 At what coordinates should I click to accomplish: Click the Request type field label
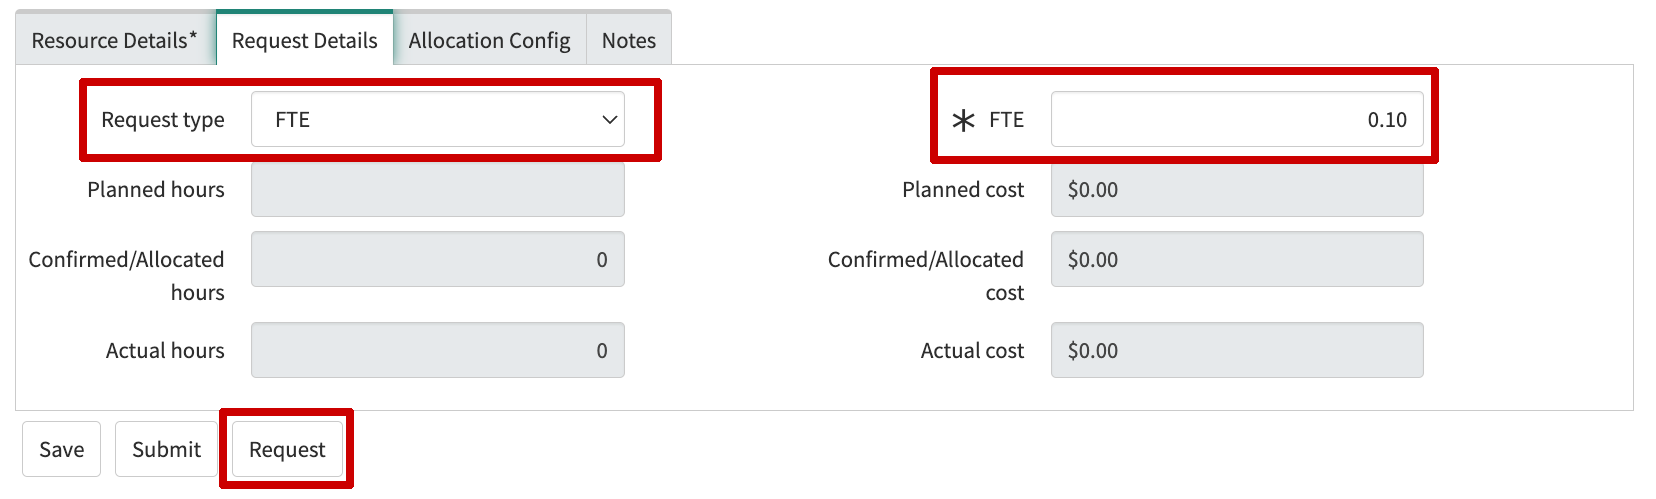tap(163, 120)
